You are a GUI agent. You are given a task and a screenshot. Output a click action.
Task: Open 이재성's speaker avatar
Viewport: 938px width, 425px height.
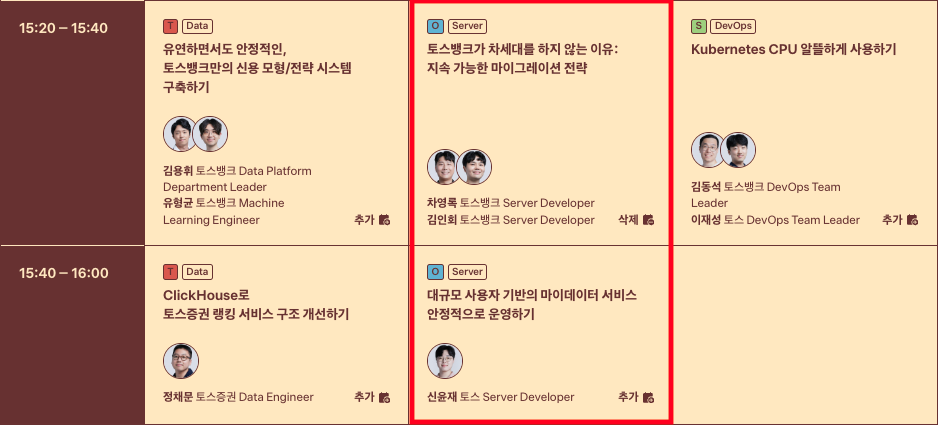click(x=738, y=150)
